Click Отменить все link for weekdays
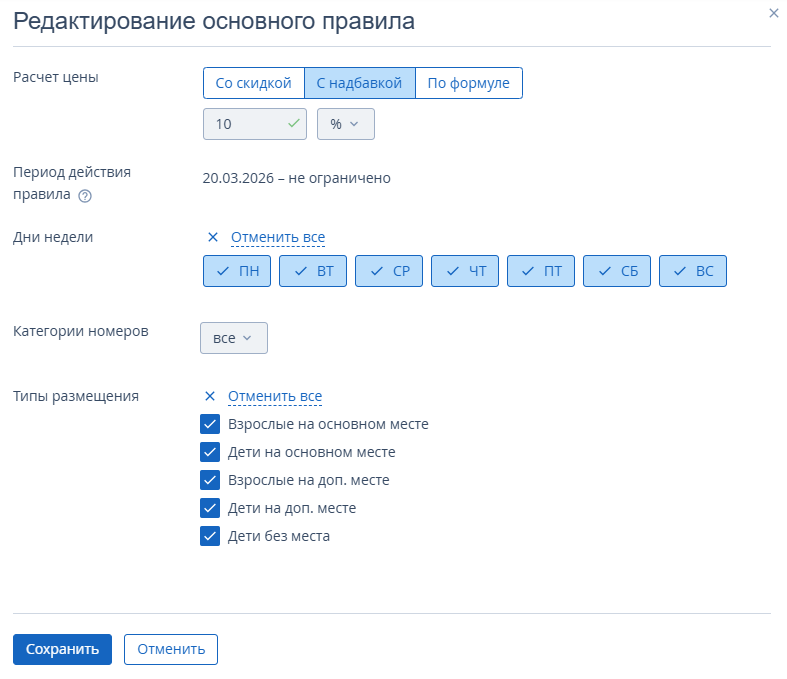 coord(278,237)
